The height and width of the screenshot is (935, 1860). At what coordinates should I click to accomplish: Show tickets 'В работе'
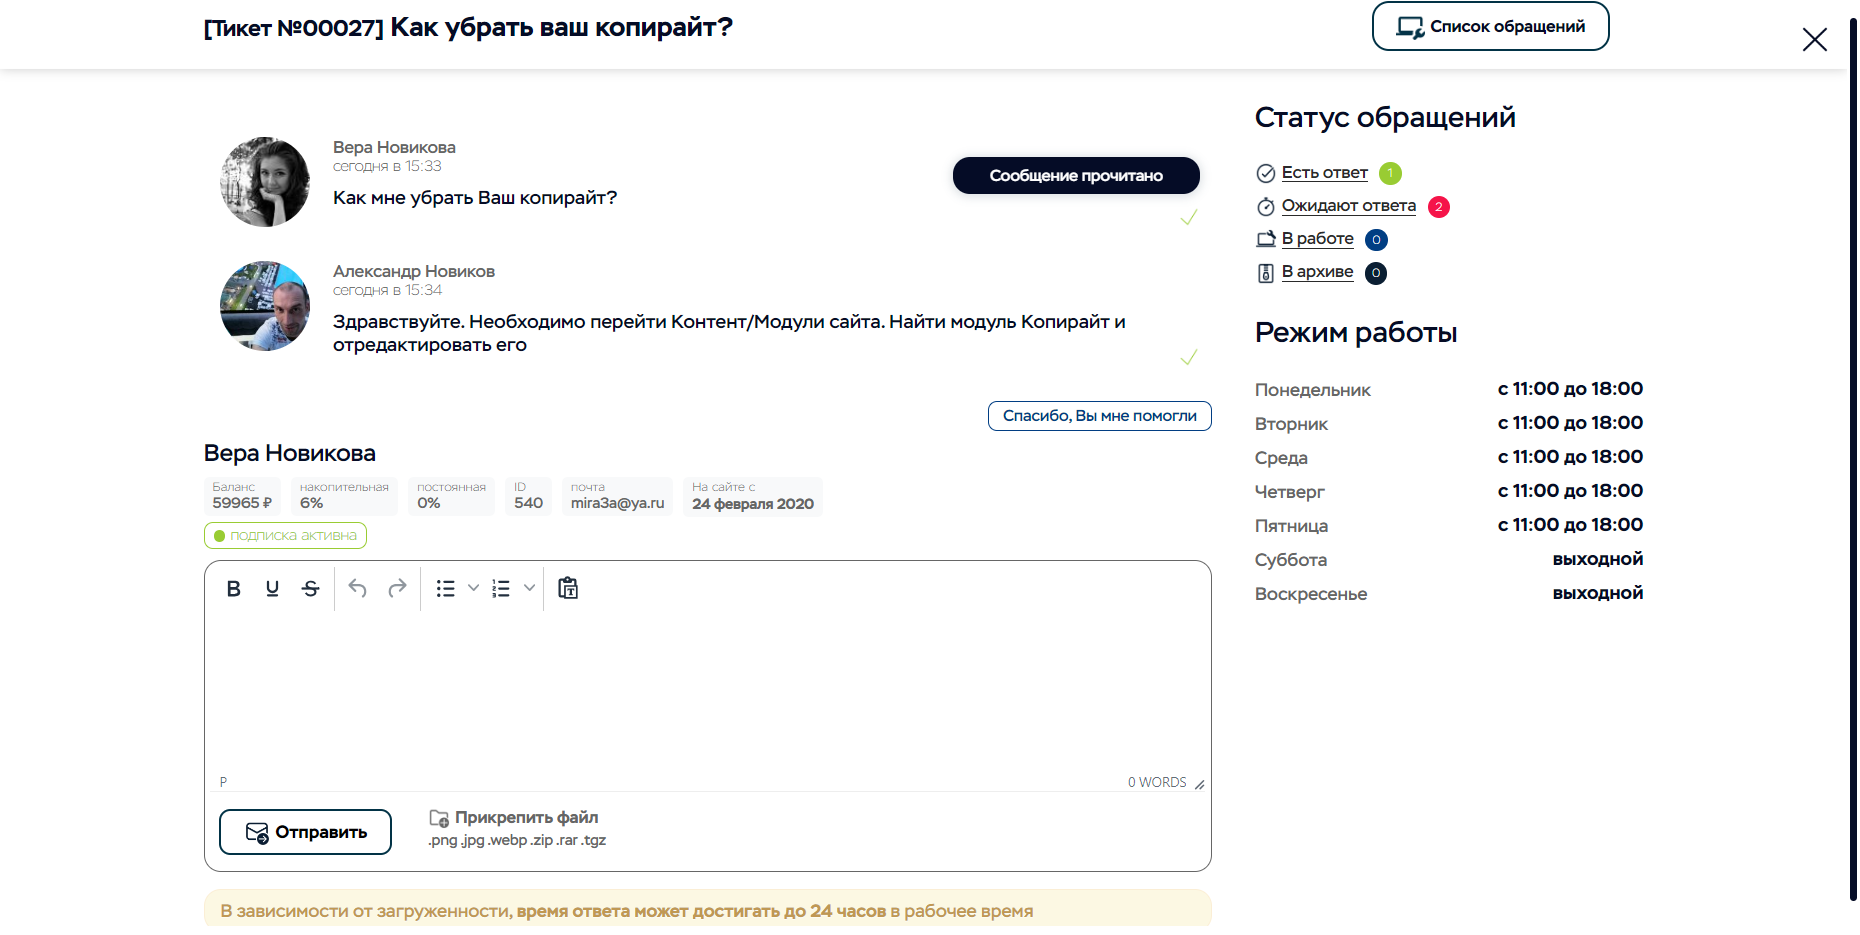pos(1317,239)
